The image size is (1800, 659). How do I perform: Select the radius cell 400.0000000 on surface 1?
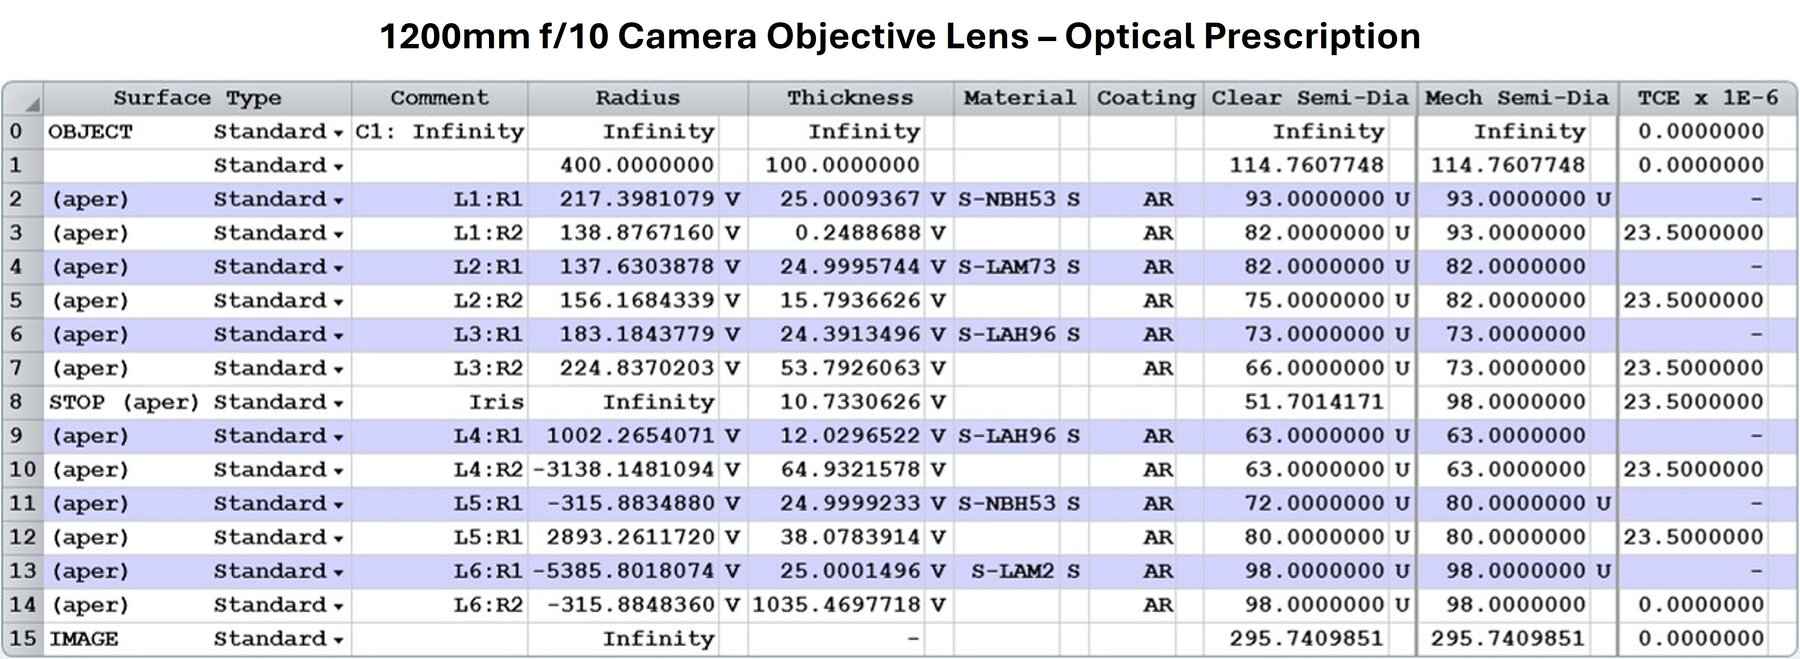pyautogui.click(x=637, y=165)
